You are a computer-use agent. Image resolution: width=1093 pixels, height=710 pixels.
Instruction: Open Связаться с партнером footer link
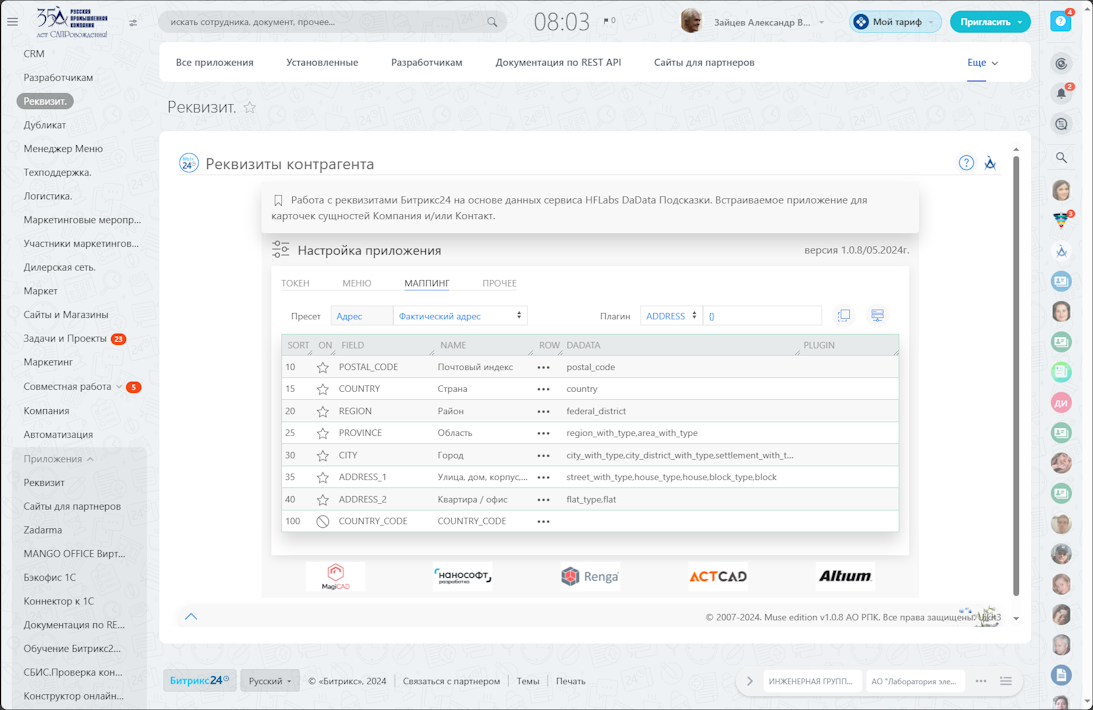(451, 681)
